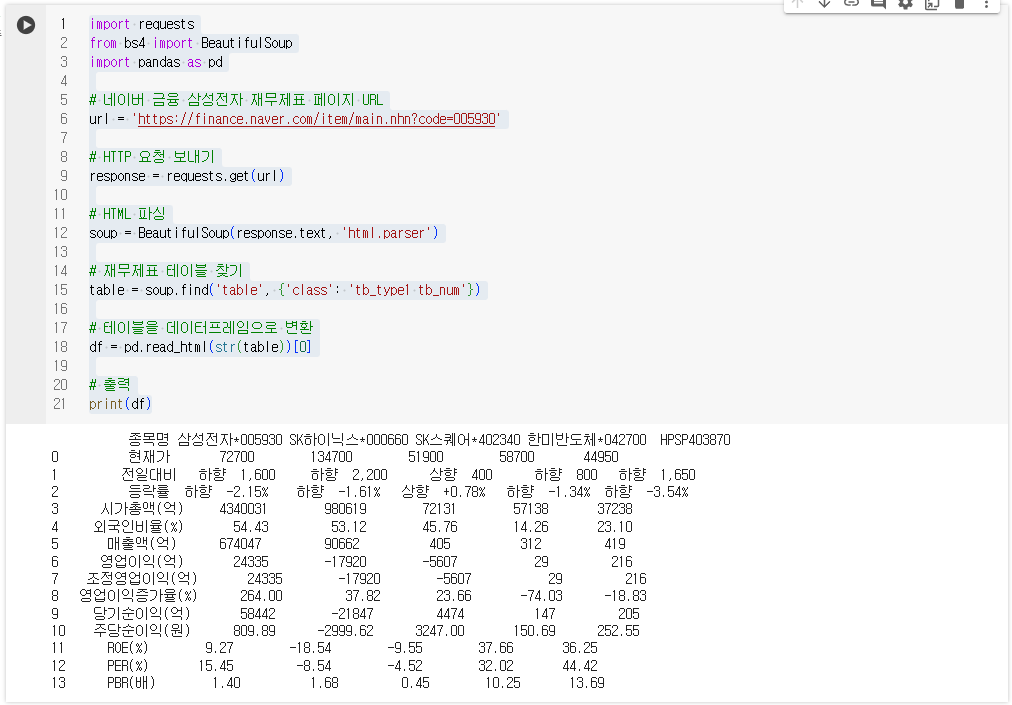This screenshot has width=1012, height=705.
Task: Click the 'response = requests.get(url)' line
Action: pyautogui.click(x=187, y=176)
